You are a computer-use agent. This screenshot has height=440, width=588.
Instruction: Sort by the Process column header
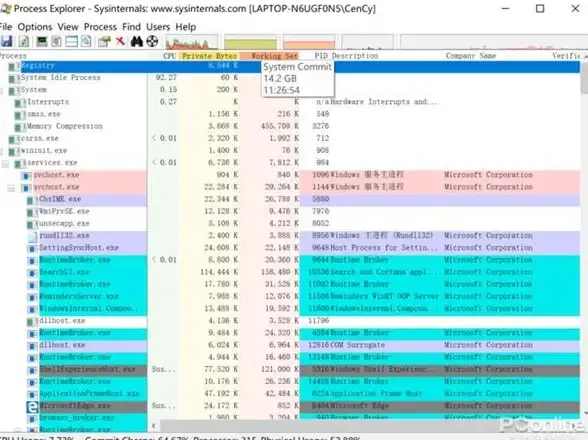click(x=13, y=56)
